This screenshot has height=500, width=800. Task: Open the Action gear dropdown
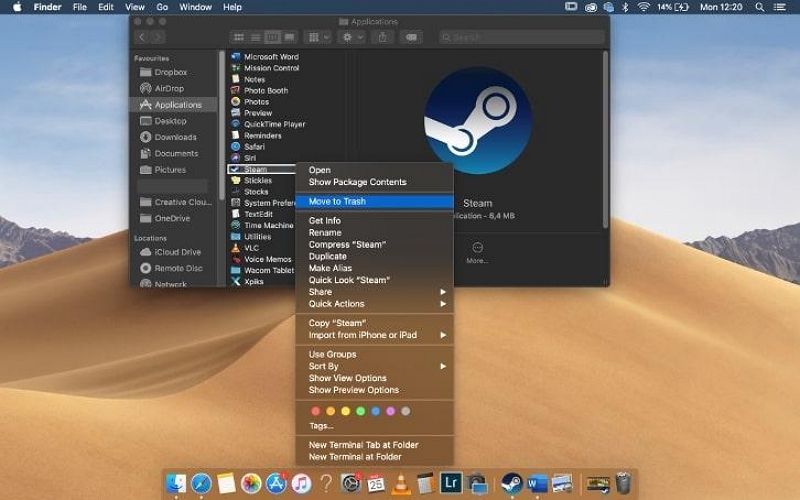(x=352, y=37)
